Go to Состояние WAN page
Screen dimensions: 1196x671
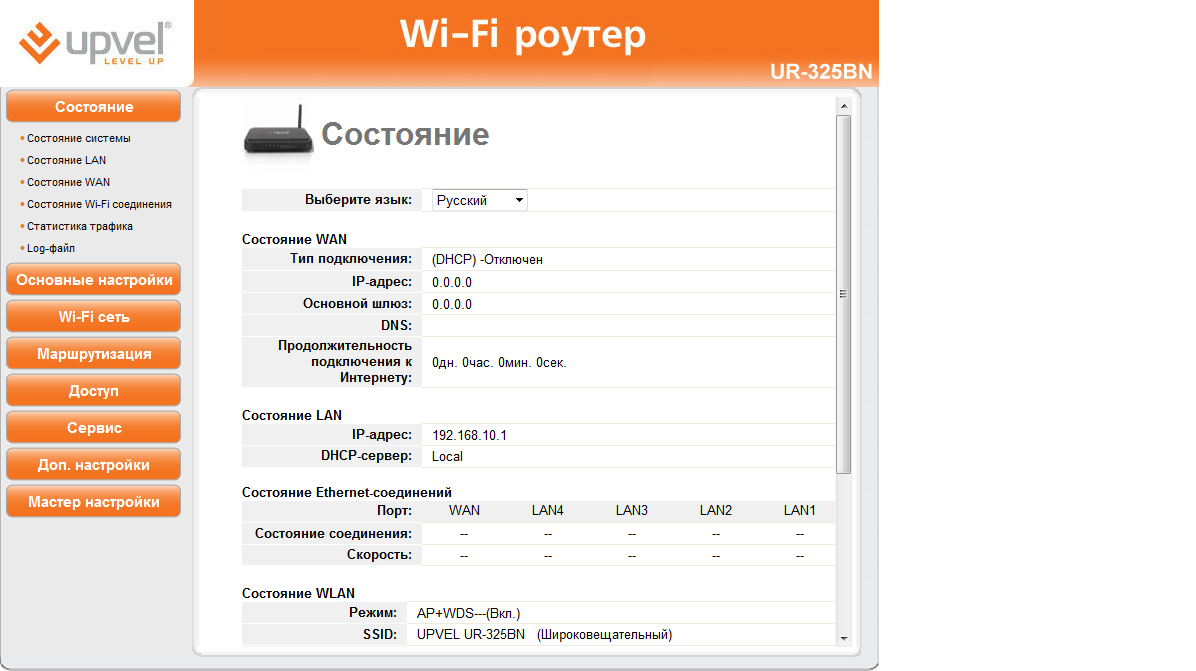69,182
